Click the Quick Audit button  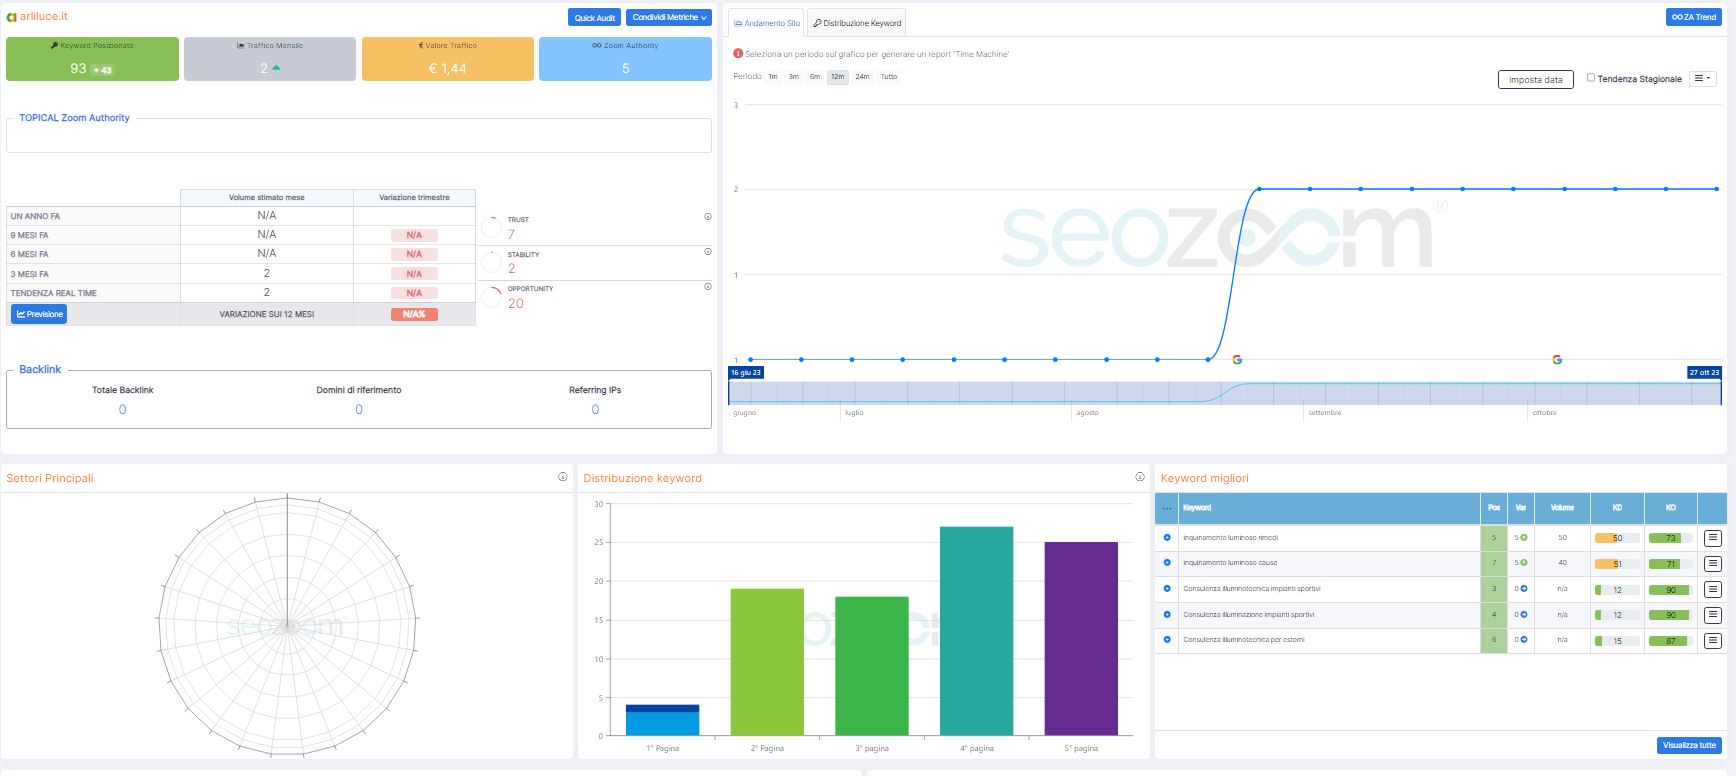[594, 18]
